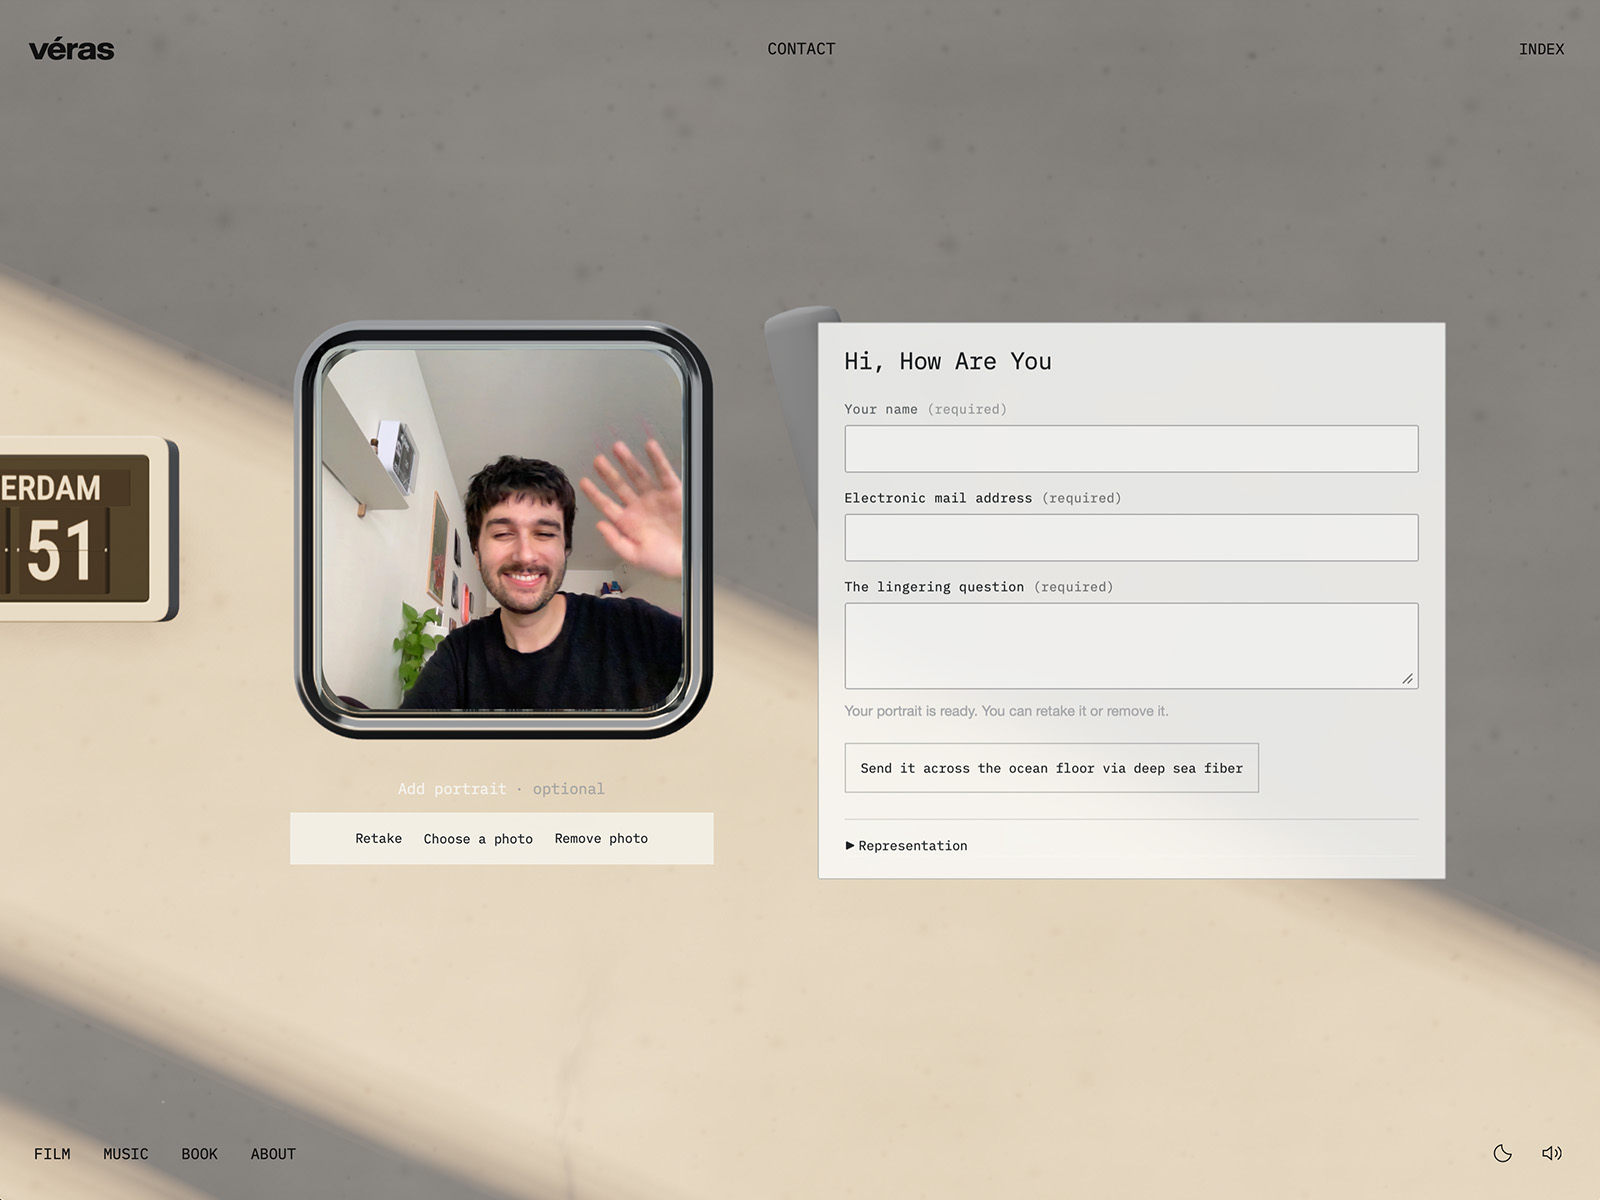
Task: Toggle dark mode with the moon icon
Action: click(x=1502, y=1153)
